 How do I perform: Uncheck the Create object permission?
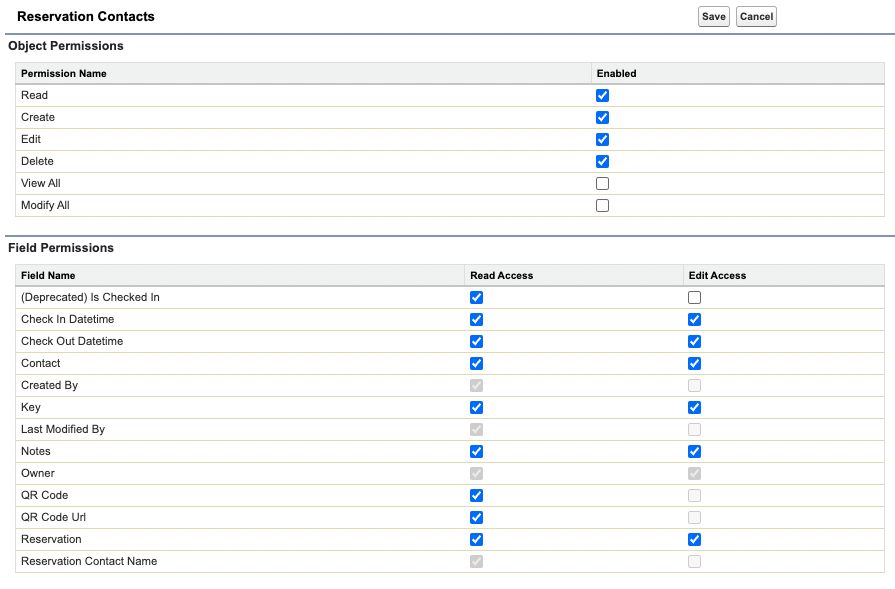click(602, 118)
